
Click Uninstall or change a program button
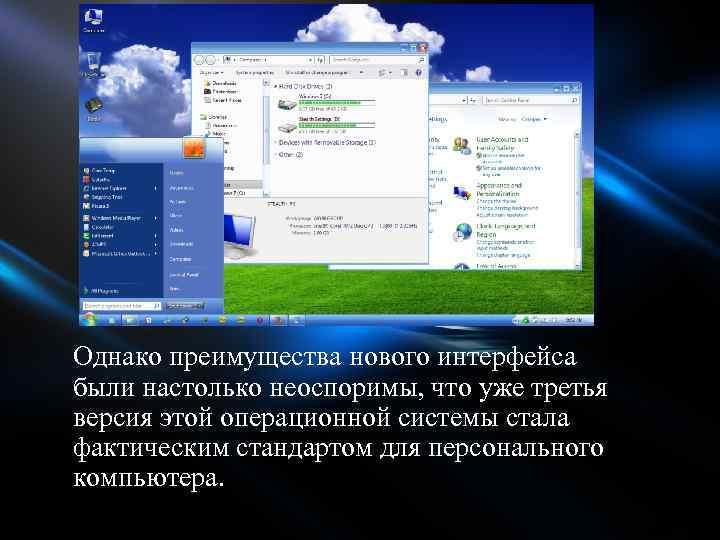tap(317, 73)
